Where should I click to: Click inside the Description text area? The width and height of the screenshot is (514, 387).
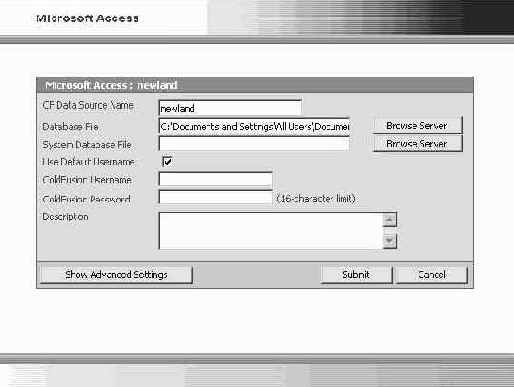tap(271, 231)
